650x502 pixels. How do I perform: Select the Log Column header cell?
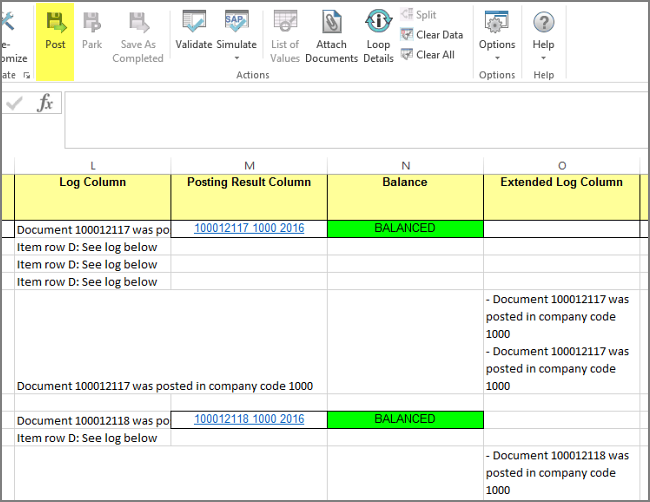(92, 197)
